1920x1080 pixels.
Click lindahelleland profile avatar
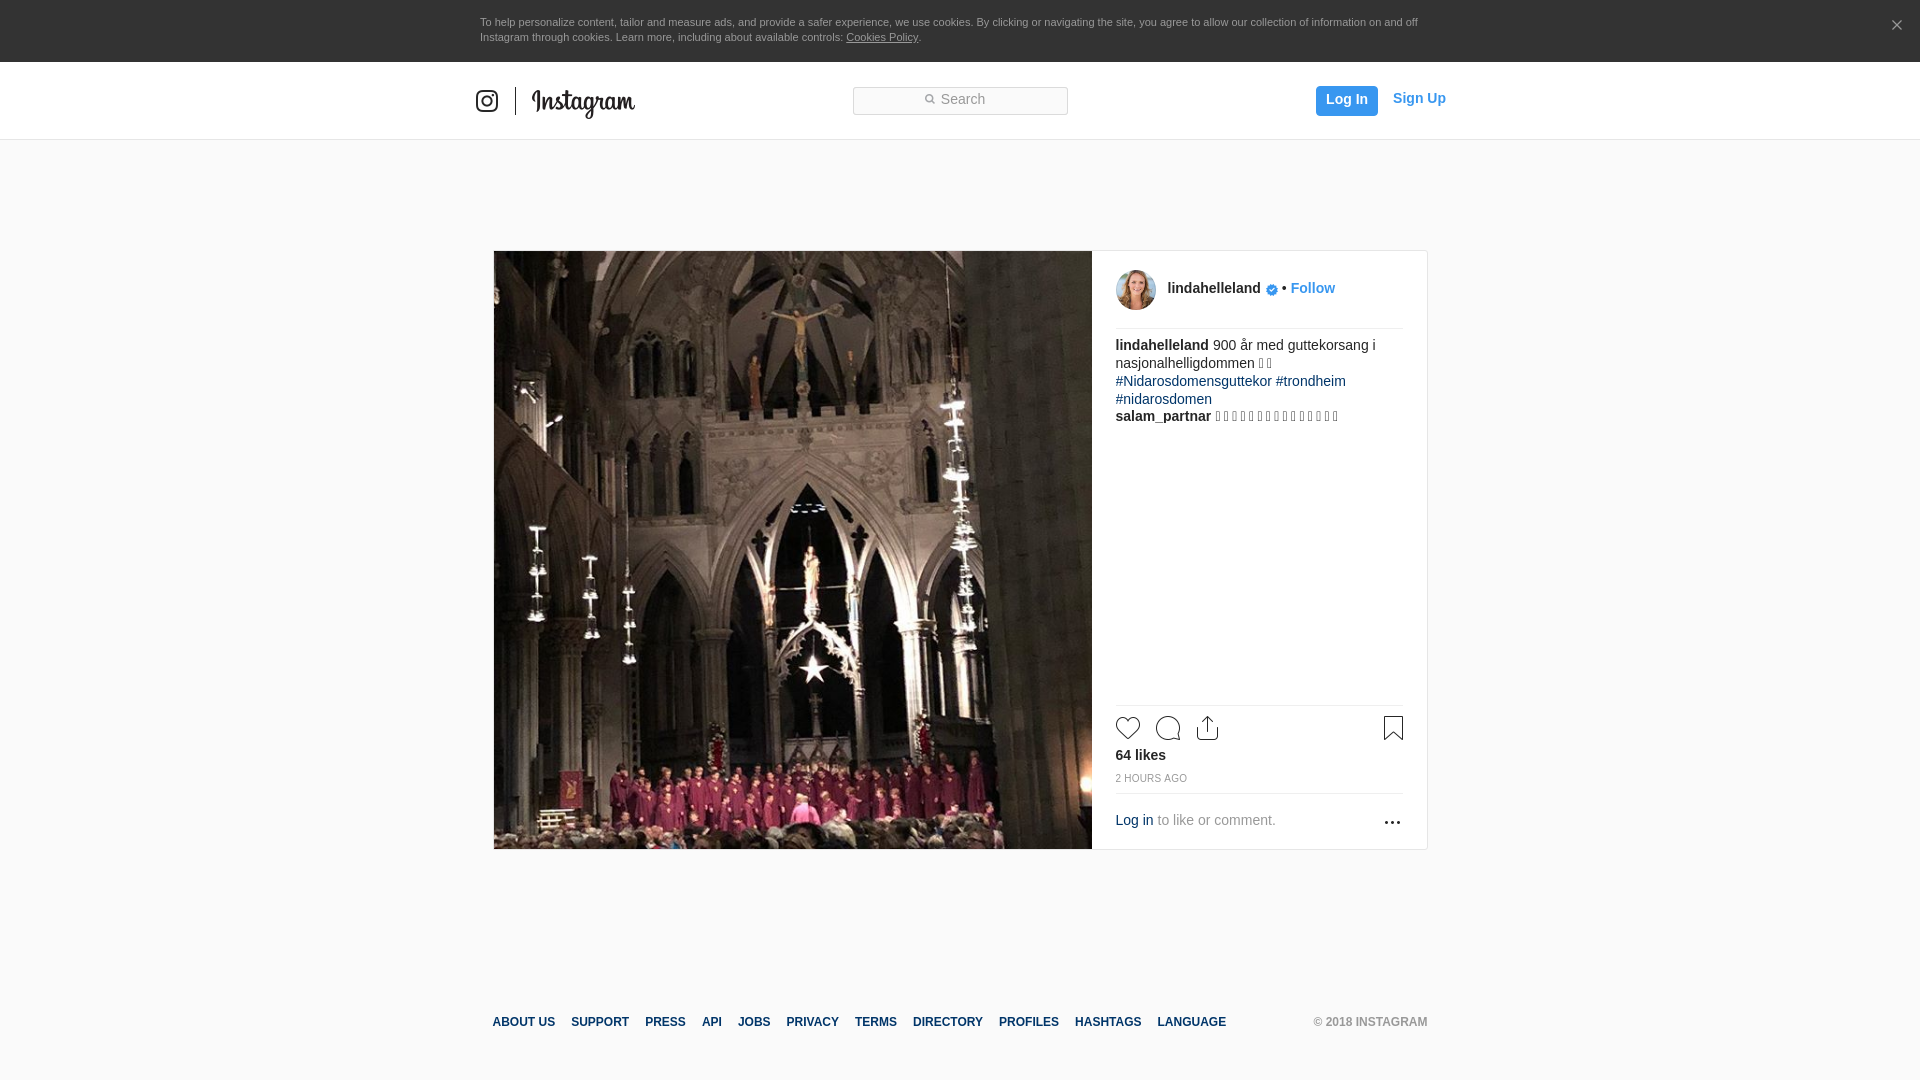(1135, 290)
